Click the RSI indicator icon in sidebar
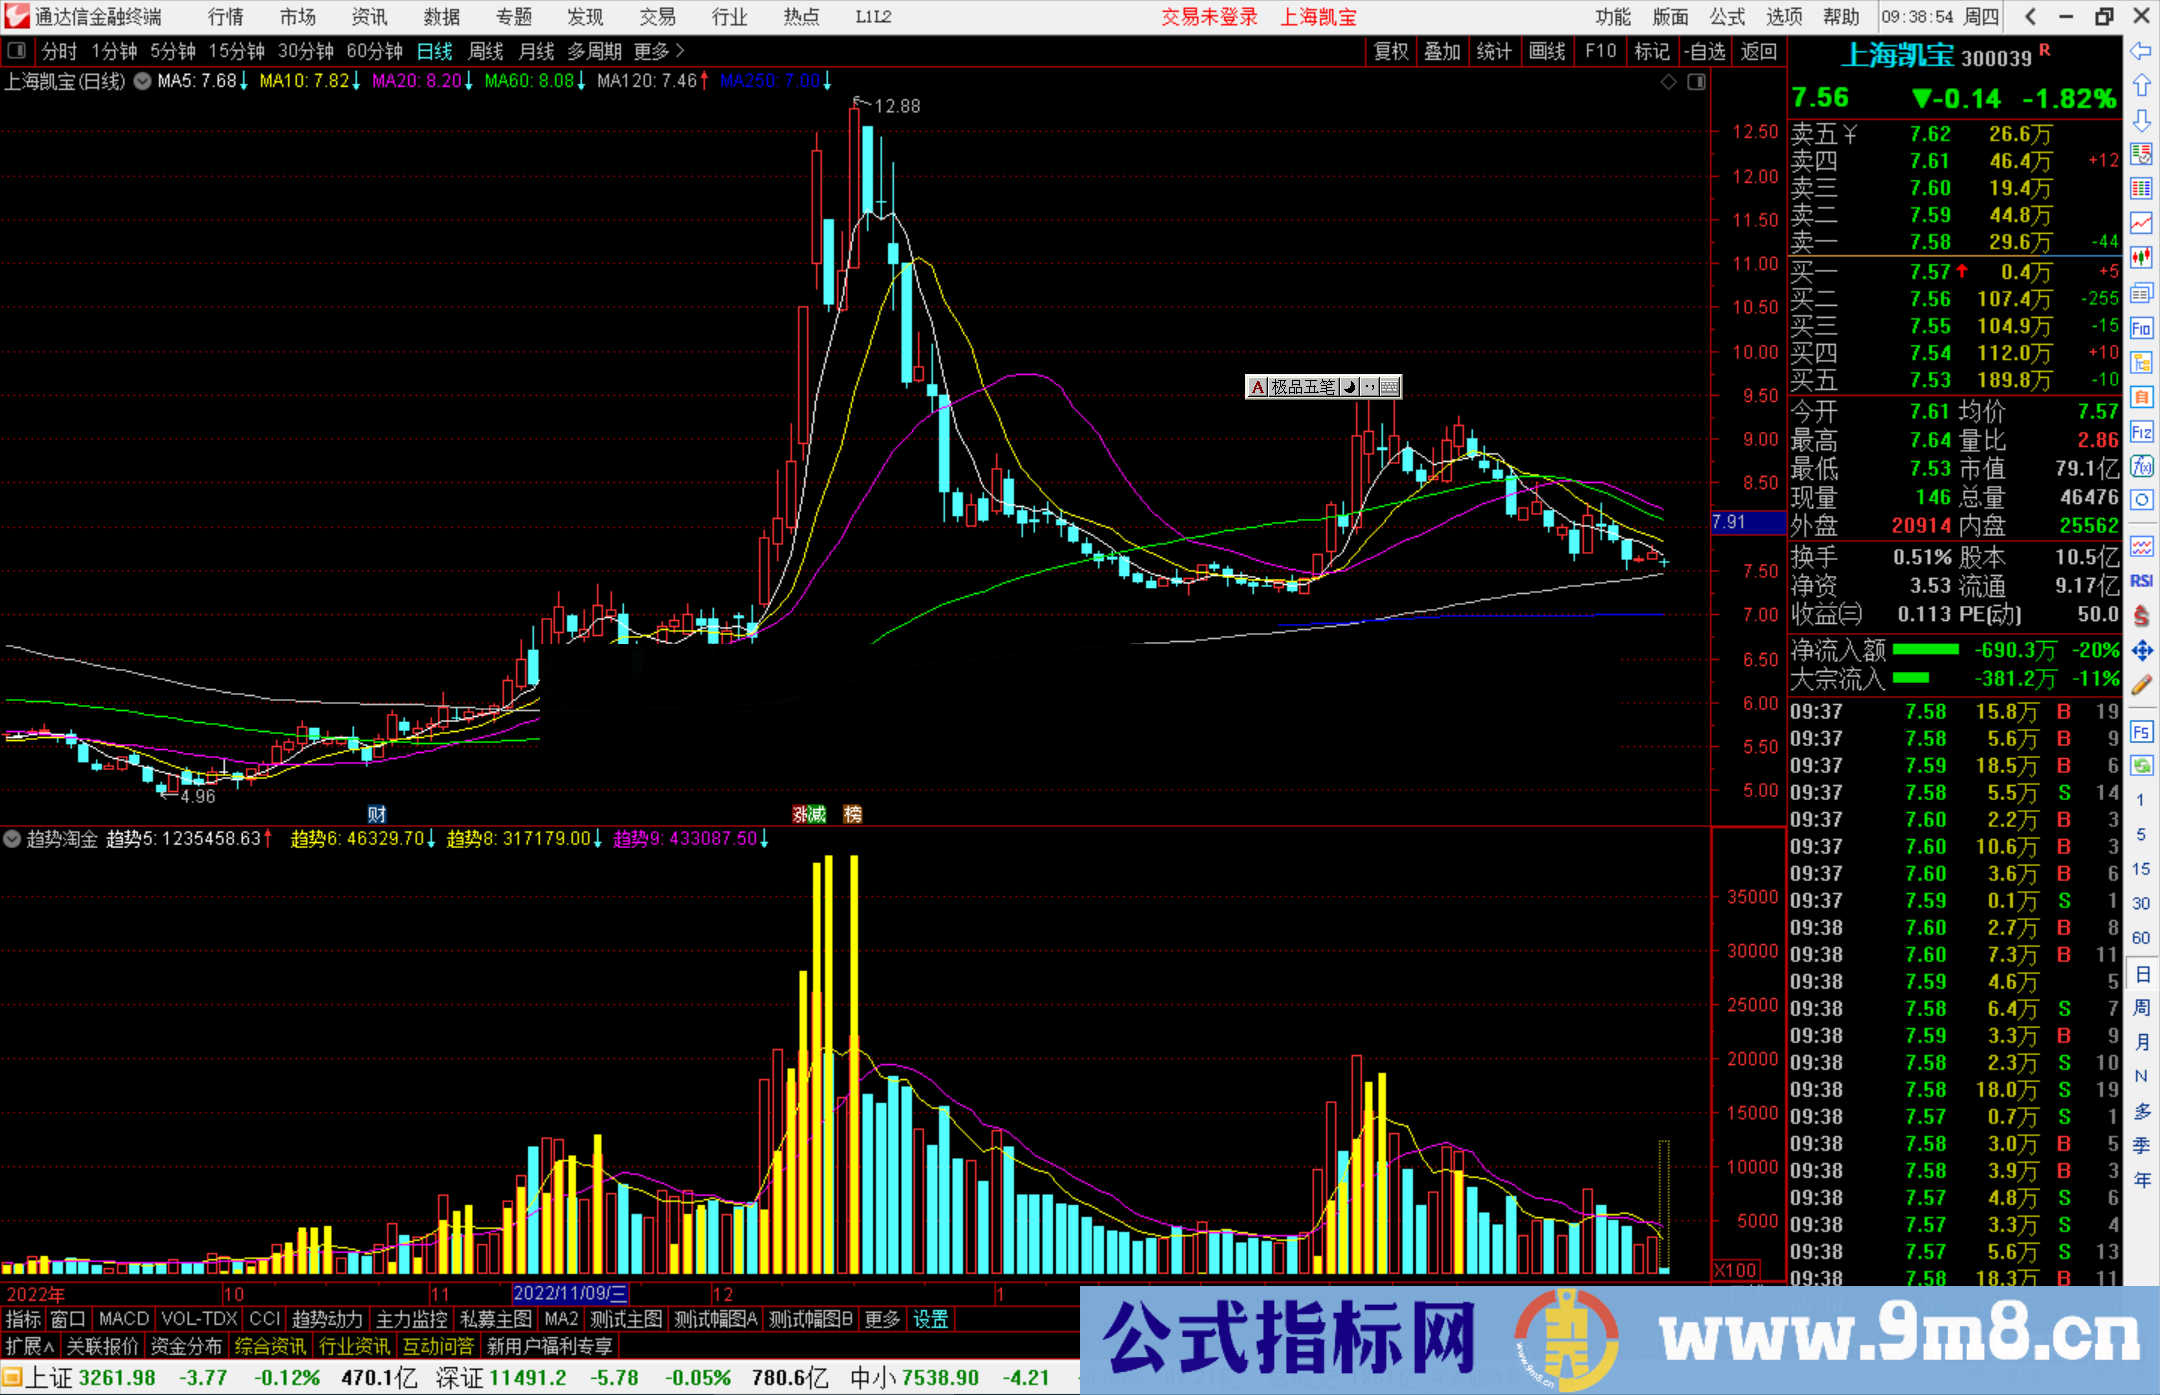The height and width of the screenshot is (1395, 2160). pyautogui.click(x=2141, y=581)
